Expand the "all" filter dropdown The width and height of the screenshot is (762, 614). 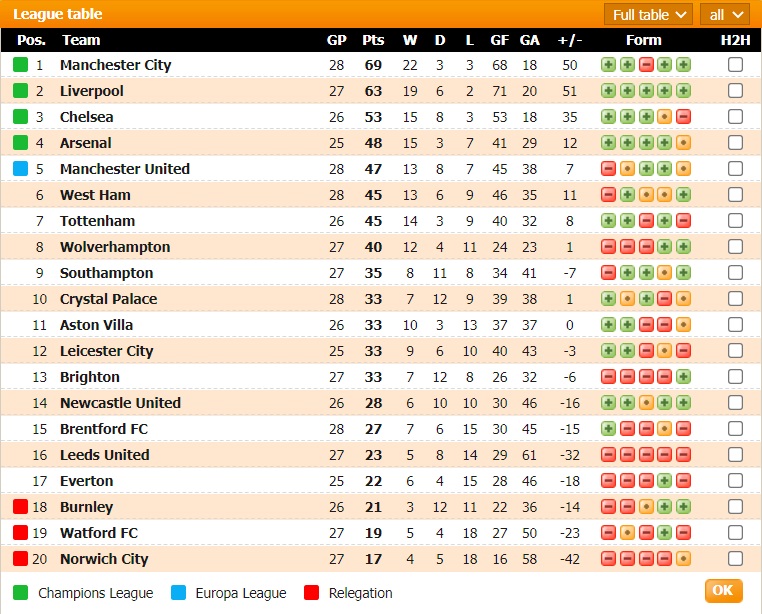726,14
